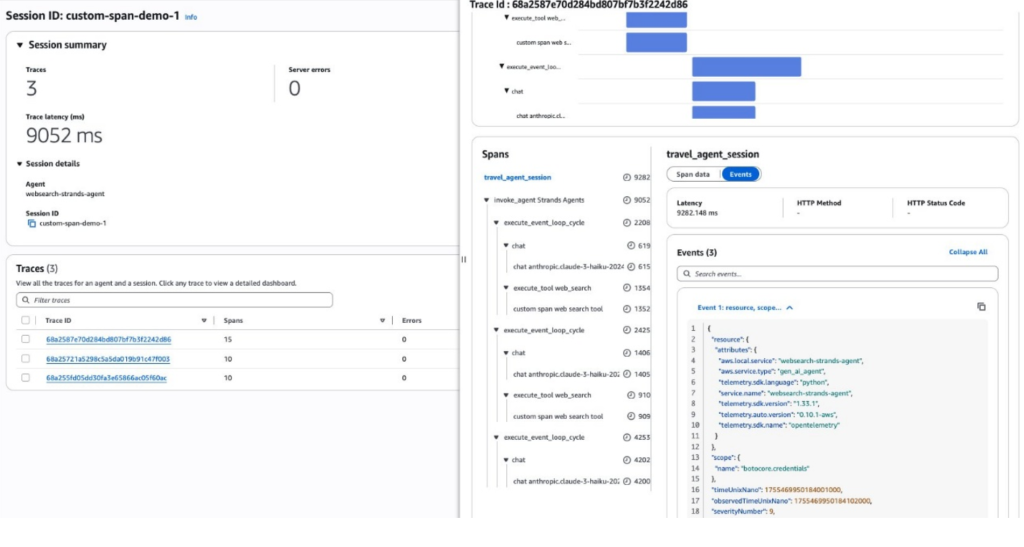
Task: Copy the Session ID custom-span-demo-1
Action: click(x=31, y=223)
